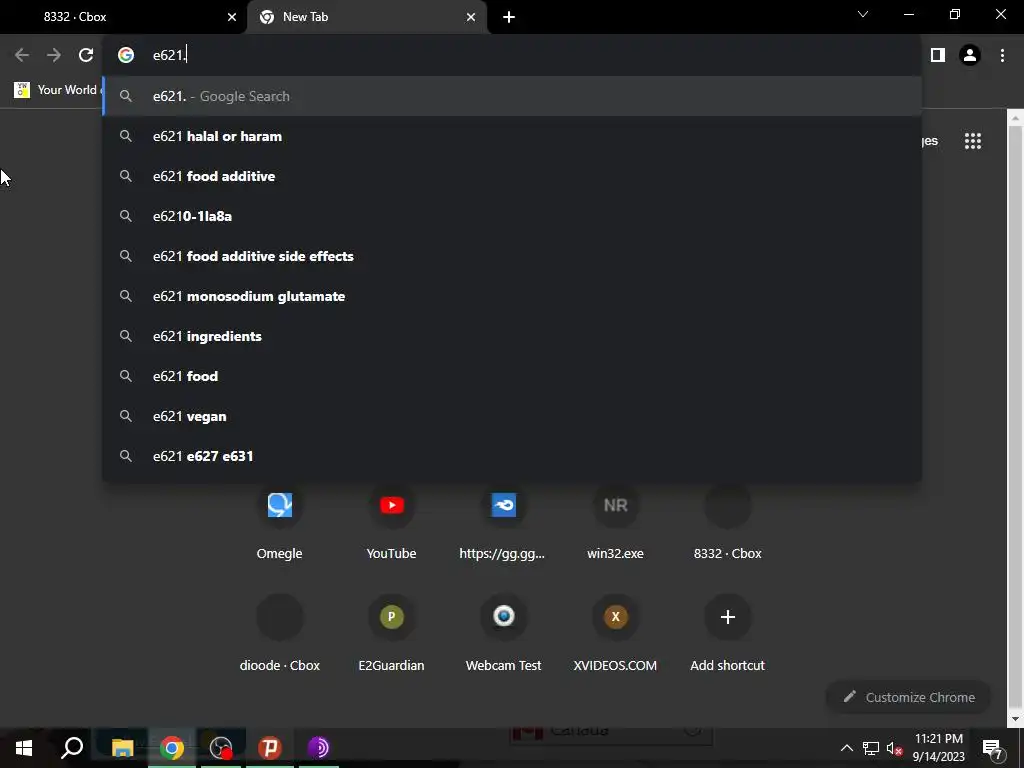This screenshot has width=1024, height=768.
Task: Open the Chrome side panel icon
Action: pos(938,55)
